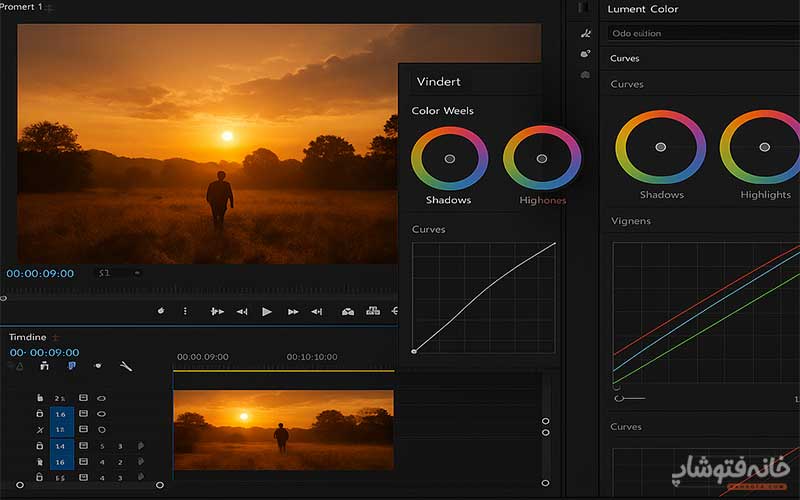Screen dimensions: 800x500
Task: Switch to the Promert 1 tab
Action: click(21, 7)
